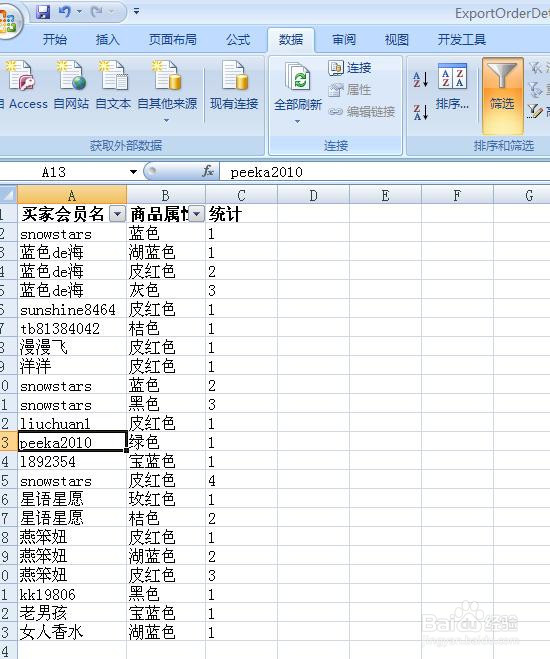
Task: Select column D header
Action: pyautogui.click(x=313, y=195)
